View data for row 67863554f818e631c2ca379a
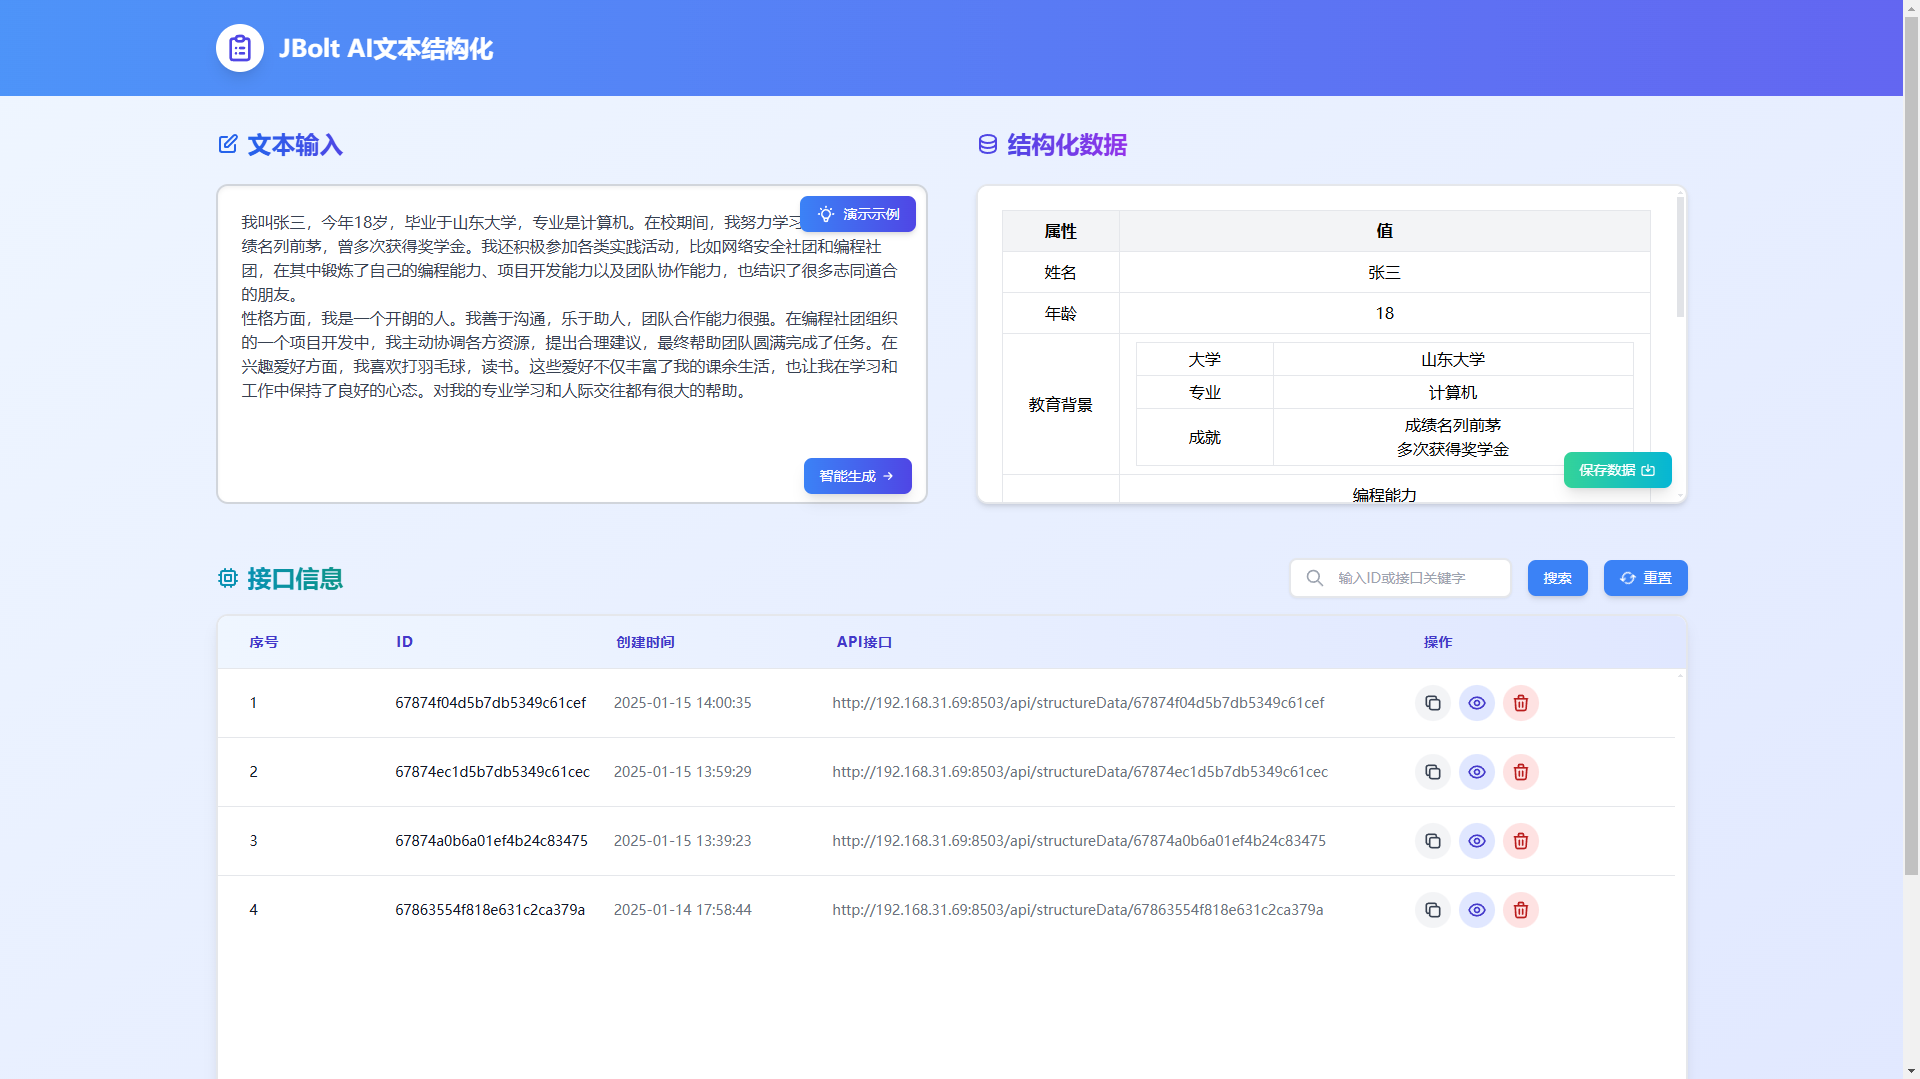The image size is (1920, 1079). click(1477, 910)
